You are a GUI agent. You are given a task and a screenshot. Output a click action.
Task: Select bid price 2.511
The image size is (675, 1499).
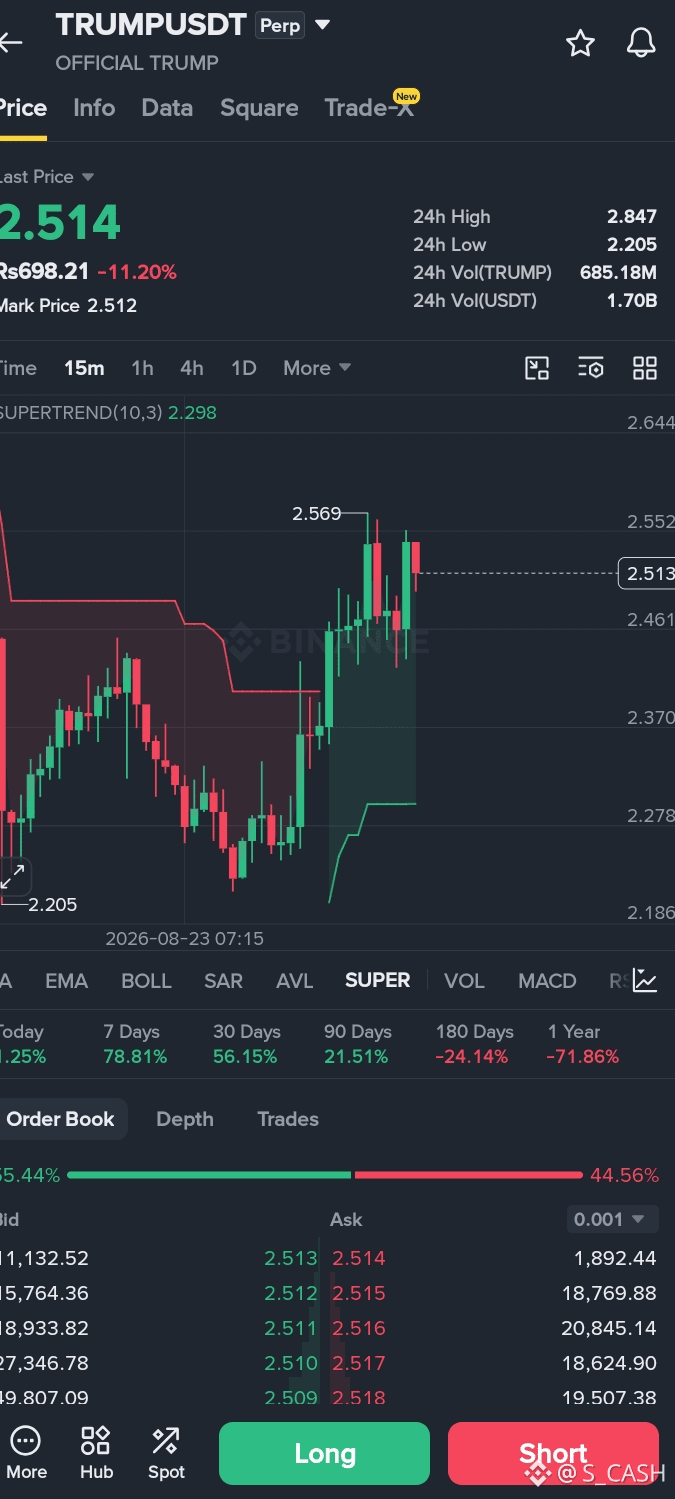291,1328
